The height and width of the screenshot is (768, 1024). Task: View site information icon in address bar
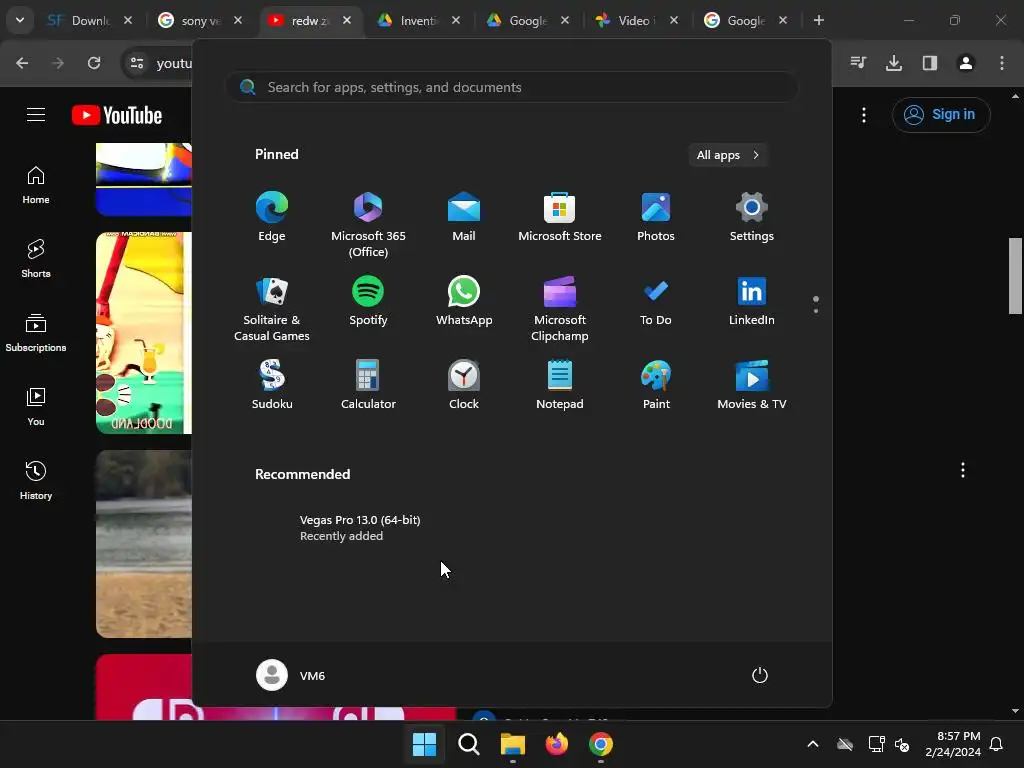click(x=137, y=63)
